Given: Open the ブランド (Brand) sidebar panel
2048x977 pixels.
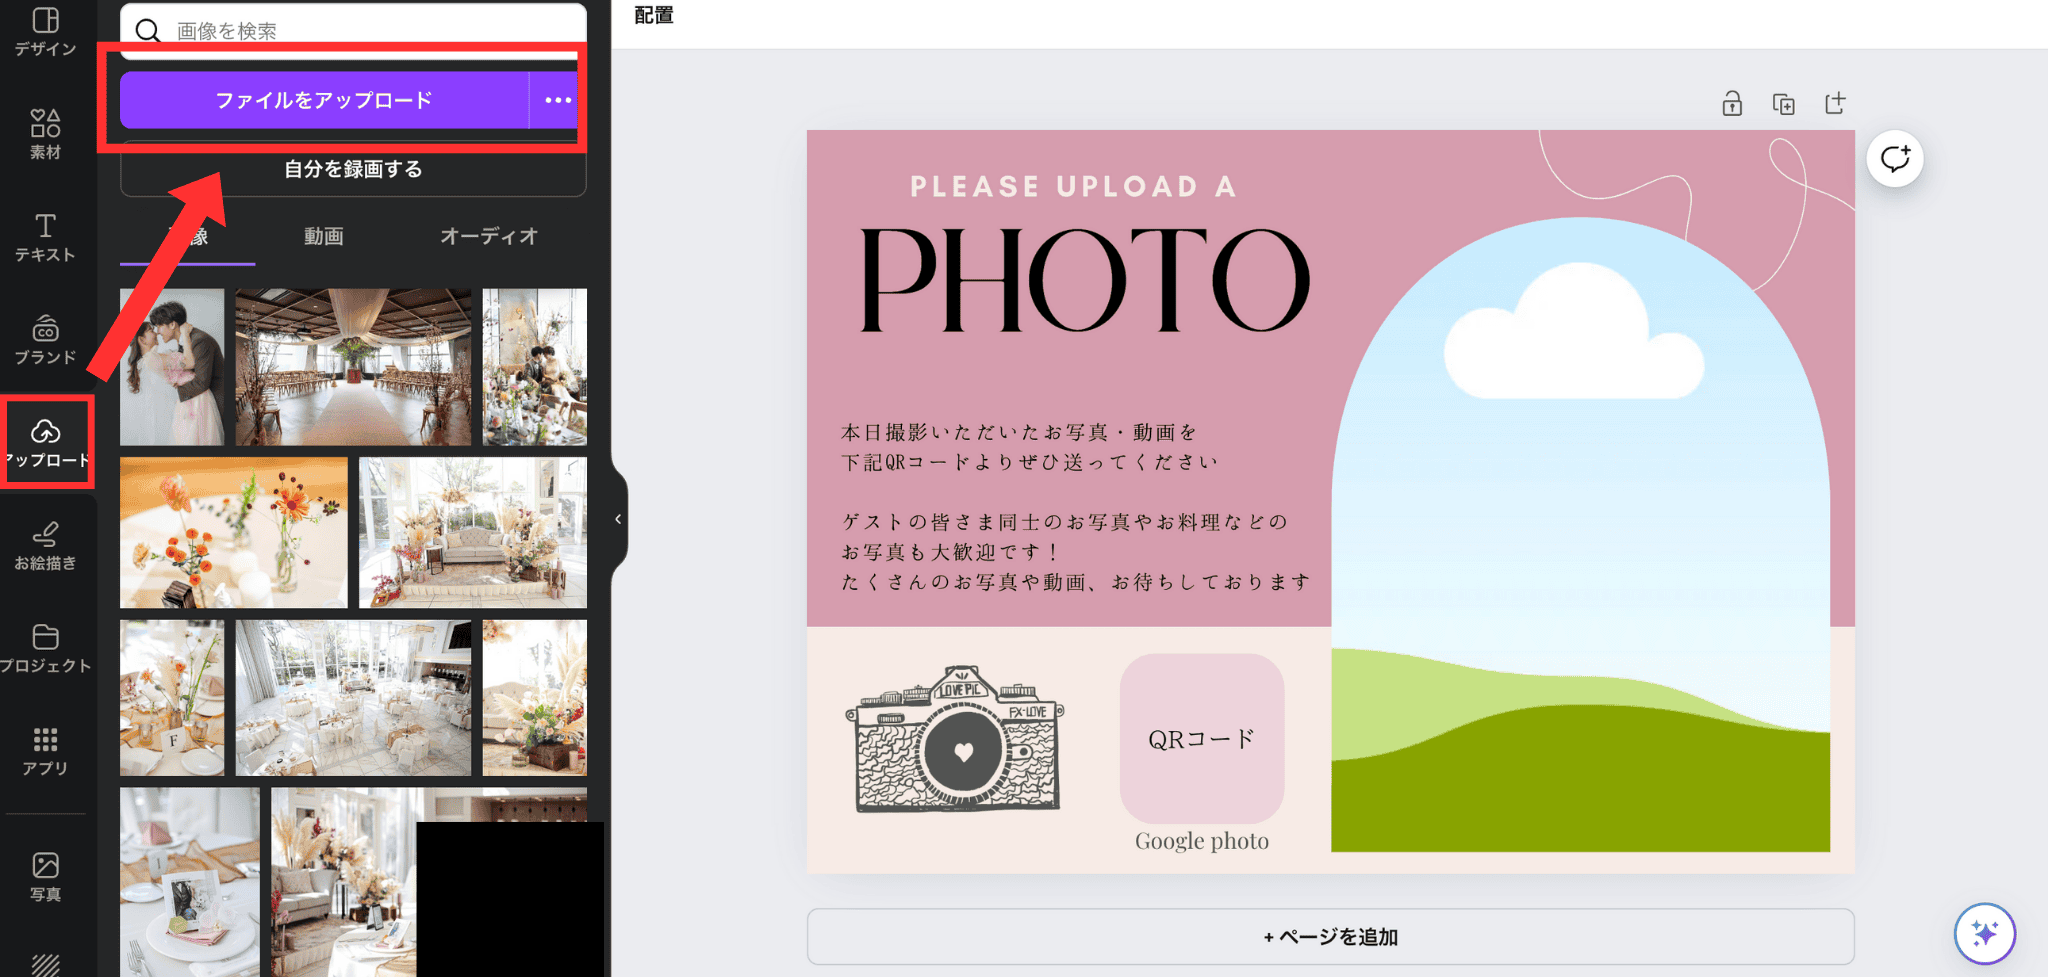Looking at the screenshot, I should pos(45,340).
